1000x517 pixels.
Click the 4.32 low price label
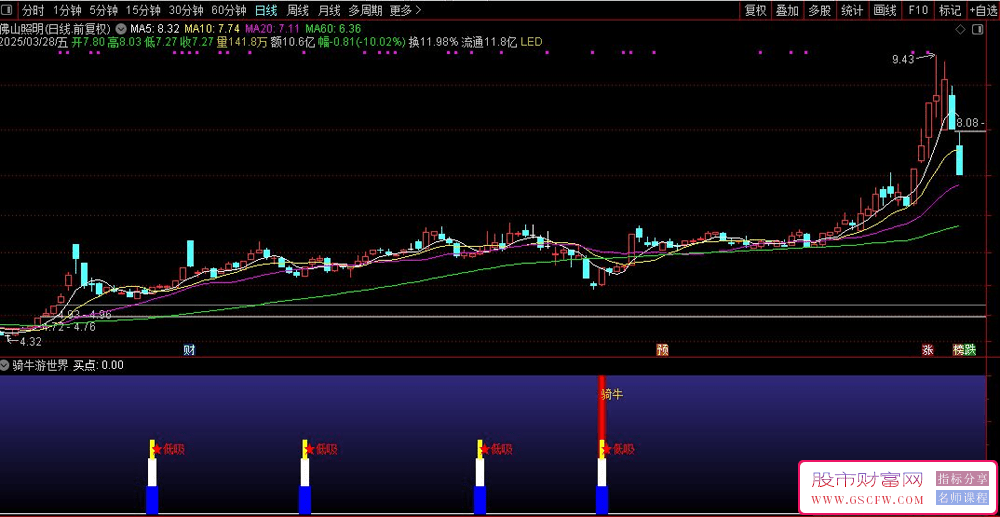(x=30, y=342)
